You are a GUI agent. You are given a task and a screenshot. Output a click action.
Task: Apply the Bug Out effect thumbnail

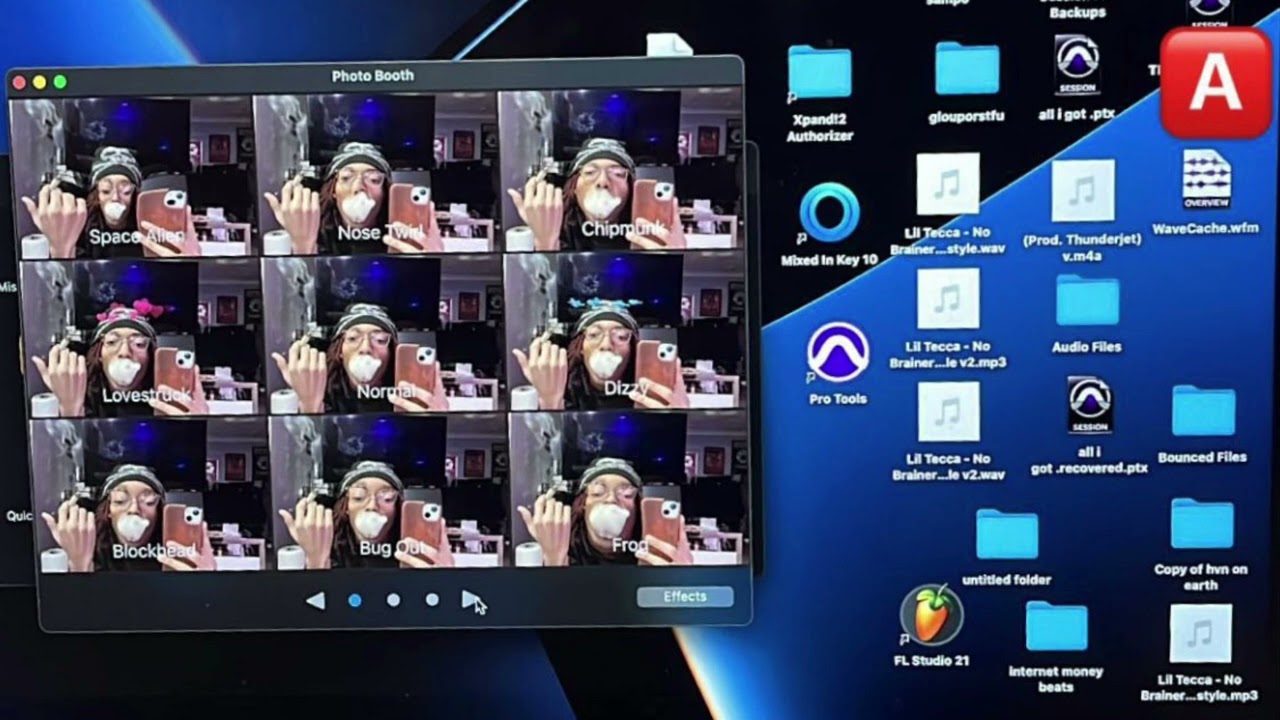point(390,492)
